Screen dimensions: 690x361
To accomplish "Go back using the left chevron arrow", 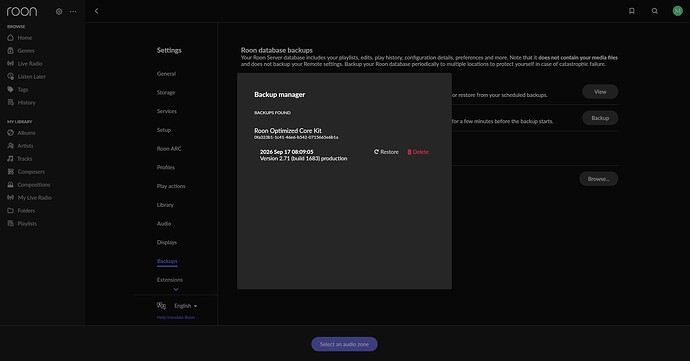I will pos(96,11).
